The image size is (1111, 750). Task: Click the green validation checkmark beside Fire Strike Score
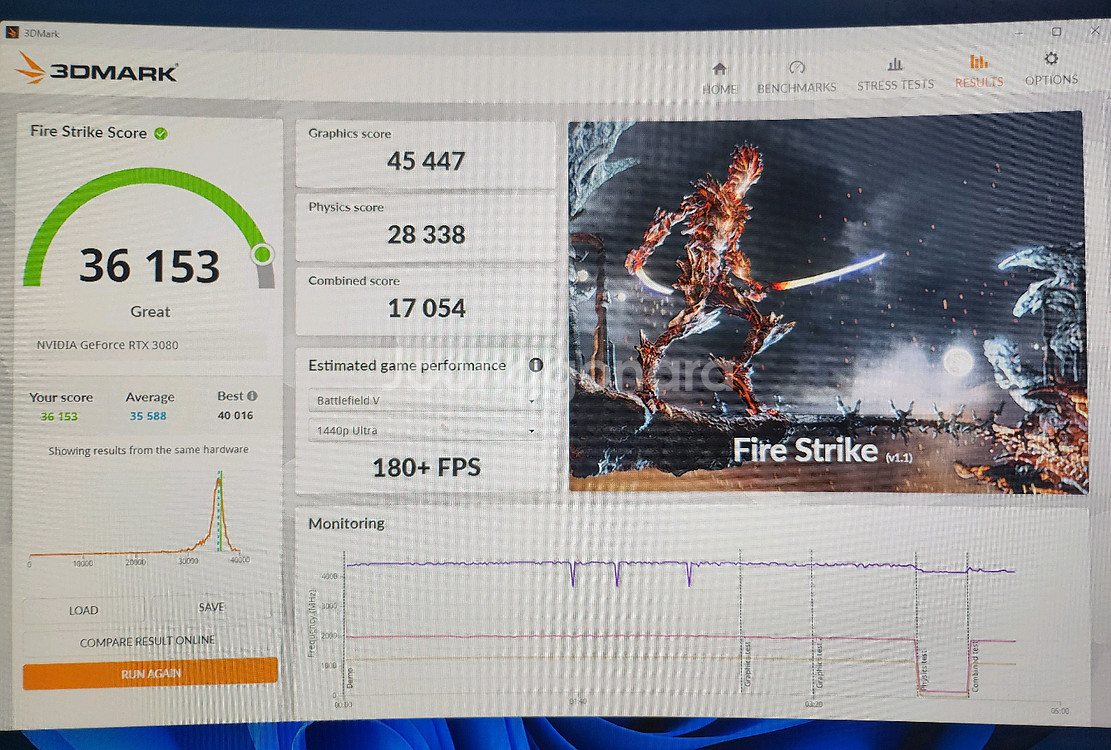(161, 133)
